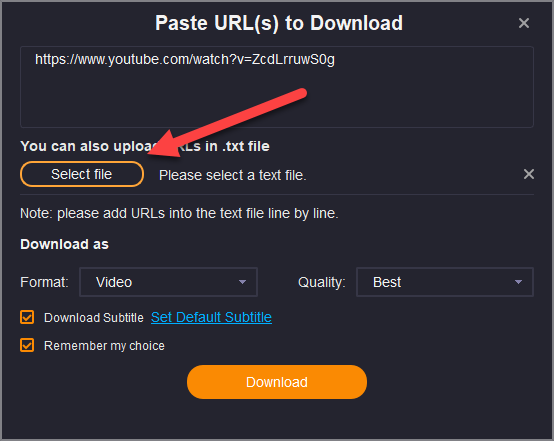Clear the selected text file entry

pyautogui.click(x=529, y=174)
